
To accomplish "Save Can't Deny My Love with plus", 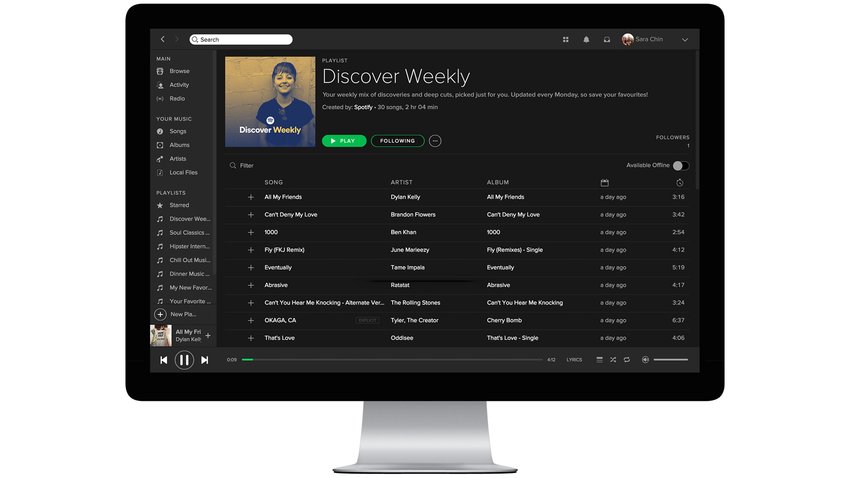I will (x=251, y=215).
